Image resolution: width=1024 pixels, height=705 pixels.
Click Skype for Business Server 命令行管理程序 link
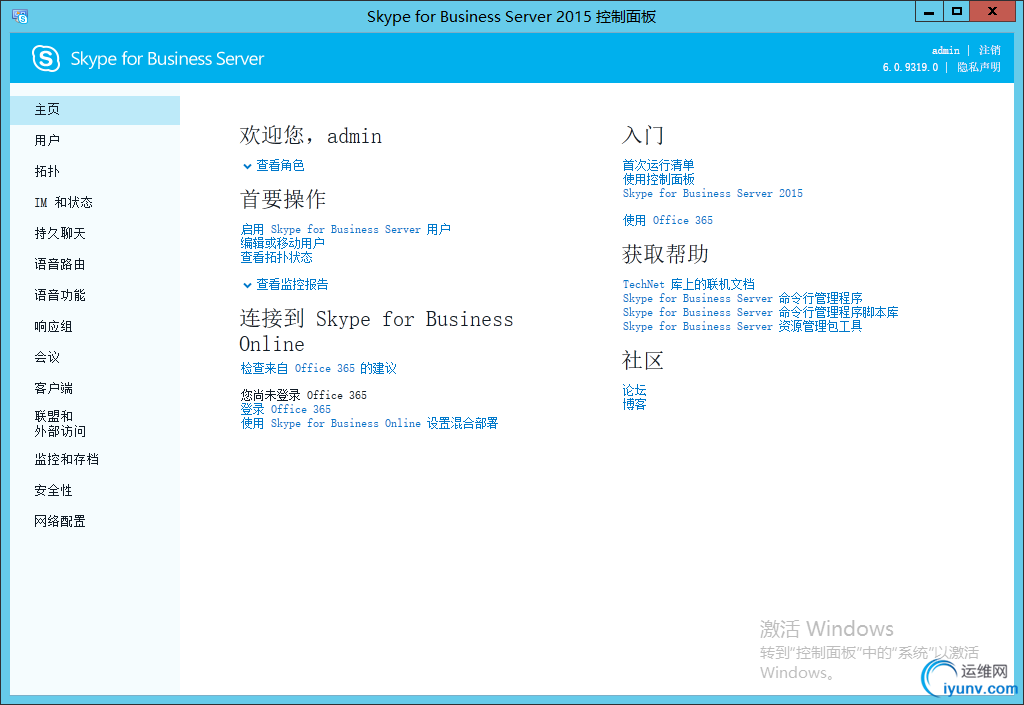click(x=743, y=298)
